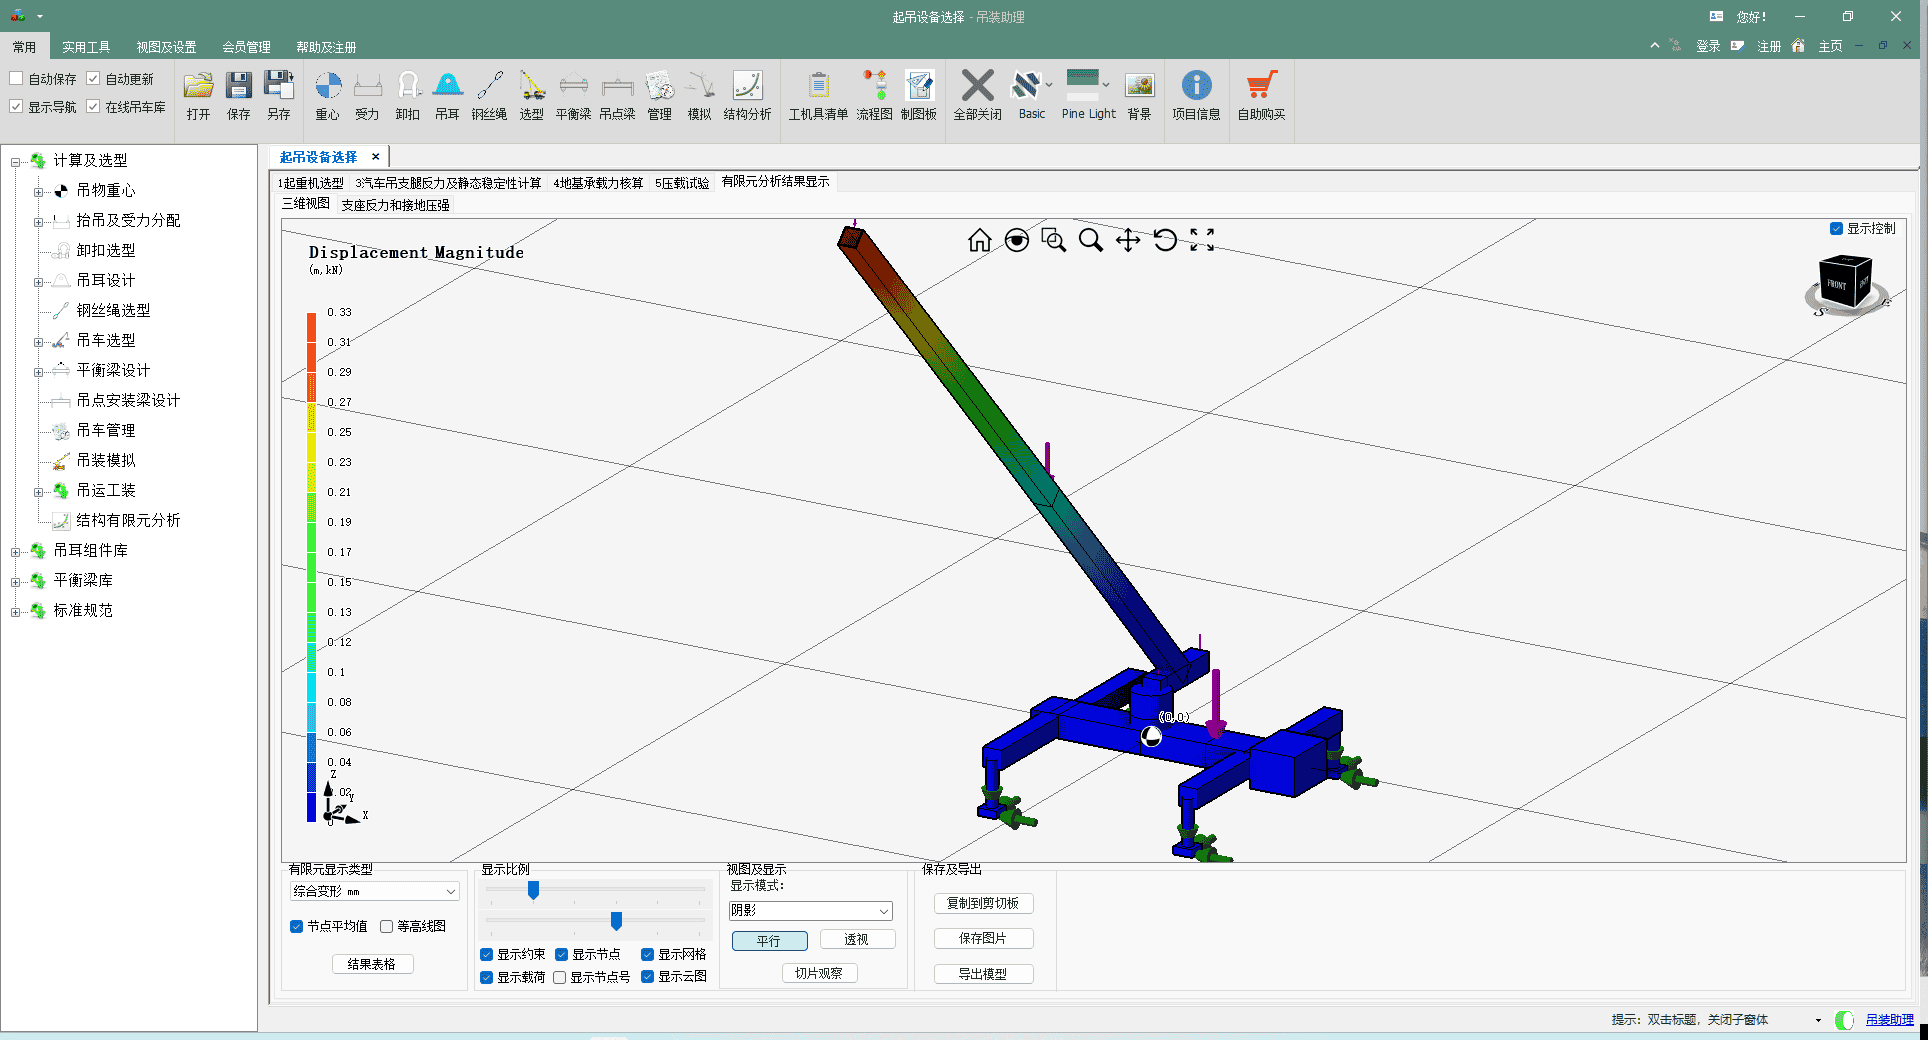
Task: Click the upper 显示比例 slider handle
Action: coord(533,890)
